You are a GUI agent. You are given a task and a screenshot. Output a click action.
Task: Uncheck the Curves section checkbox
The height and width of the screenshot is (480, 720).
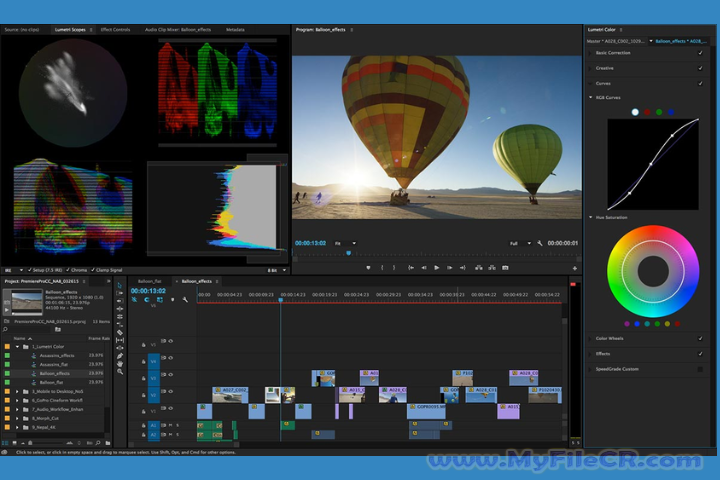click(x=700, y=83)
